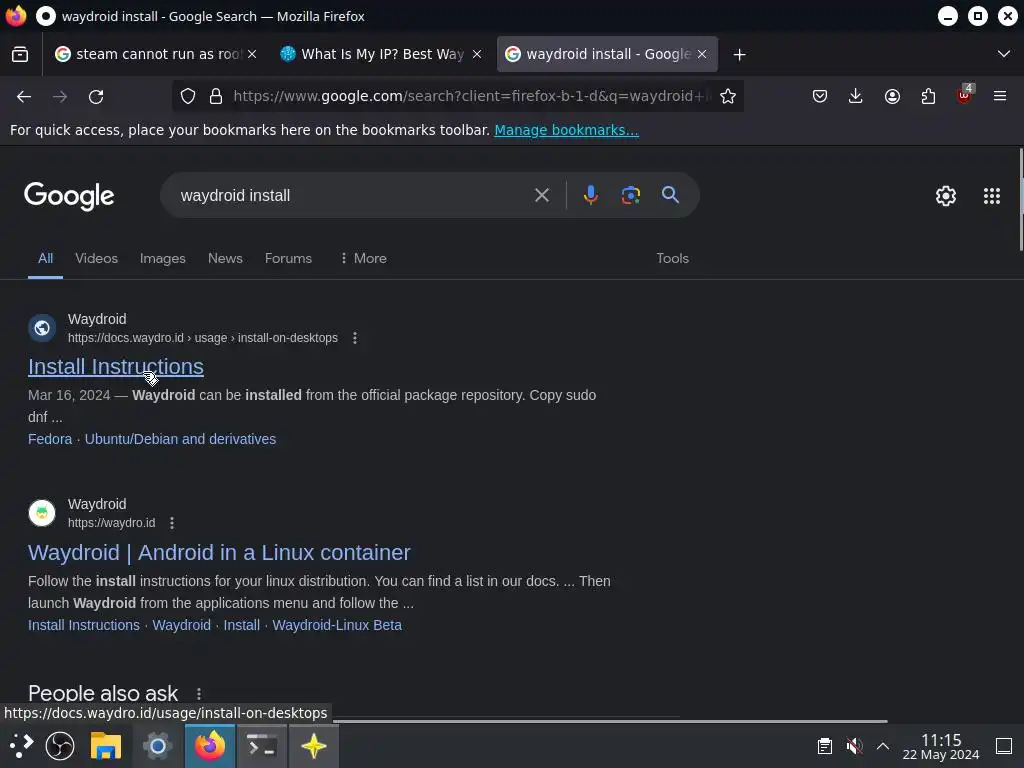Save page to Pocket
1024x768 pixels.
(x=820, y=97)
